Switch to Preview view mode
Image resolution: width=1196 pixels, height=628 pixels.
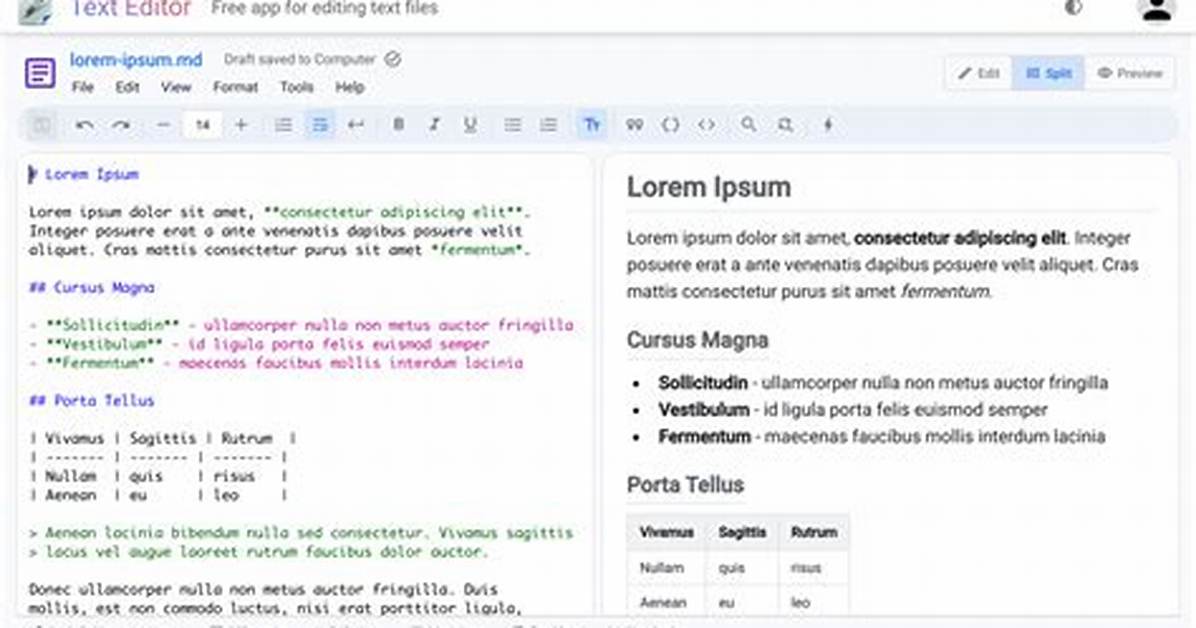[1130, 73]
